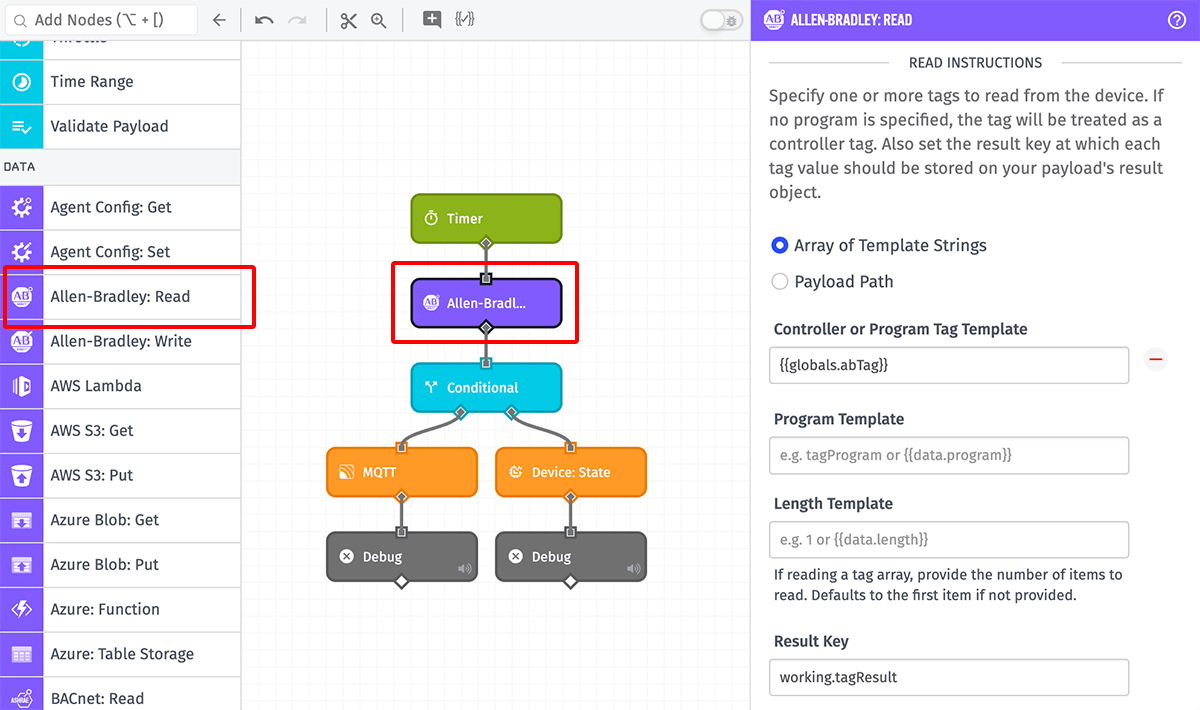Screen dimensions: 1200x710
Task: Undo the last workflow change
Action: [264, 20]
